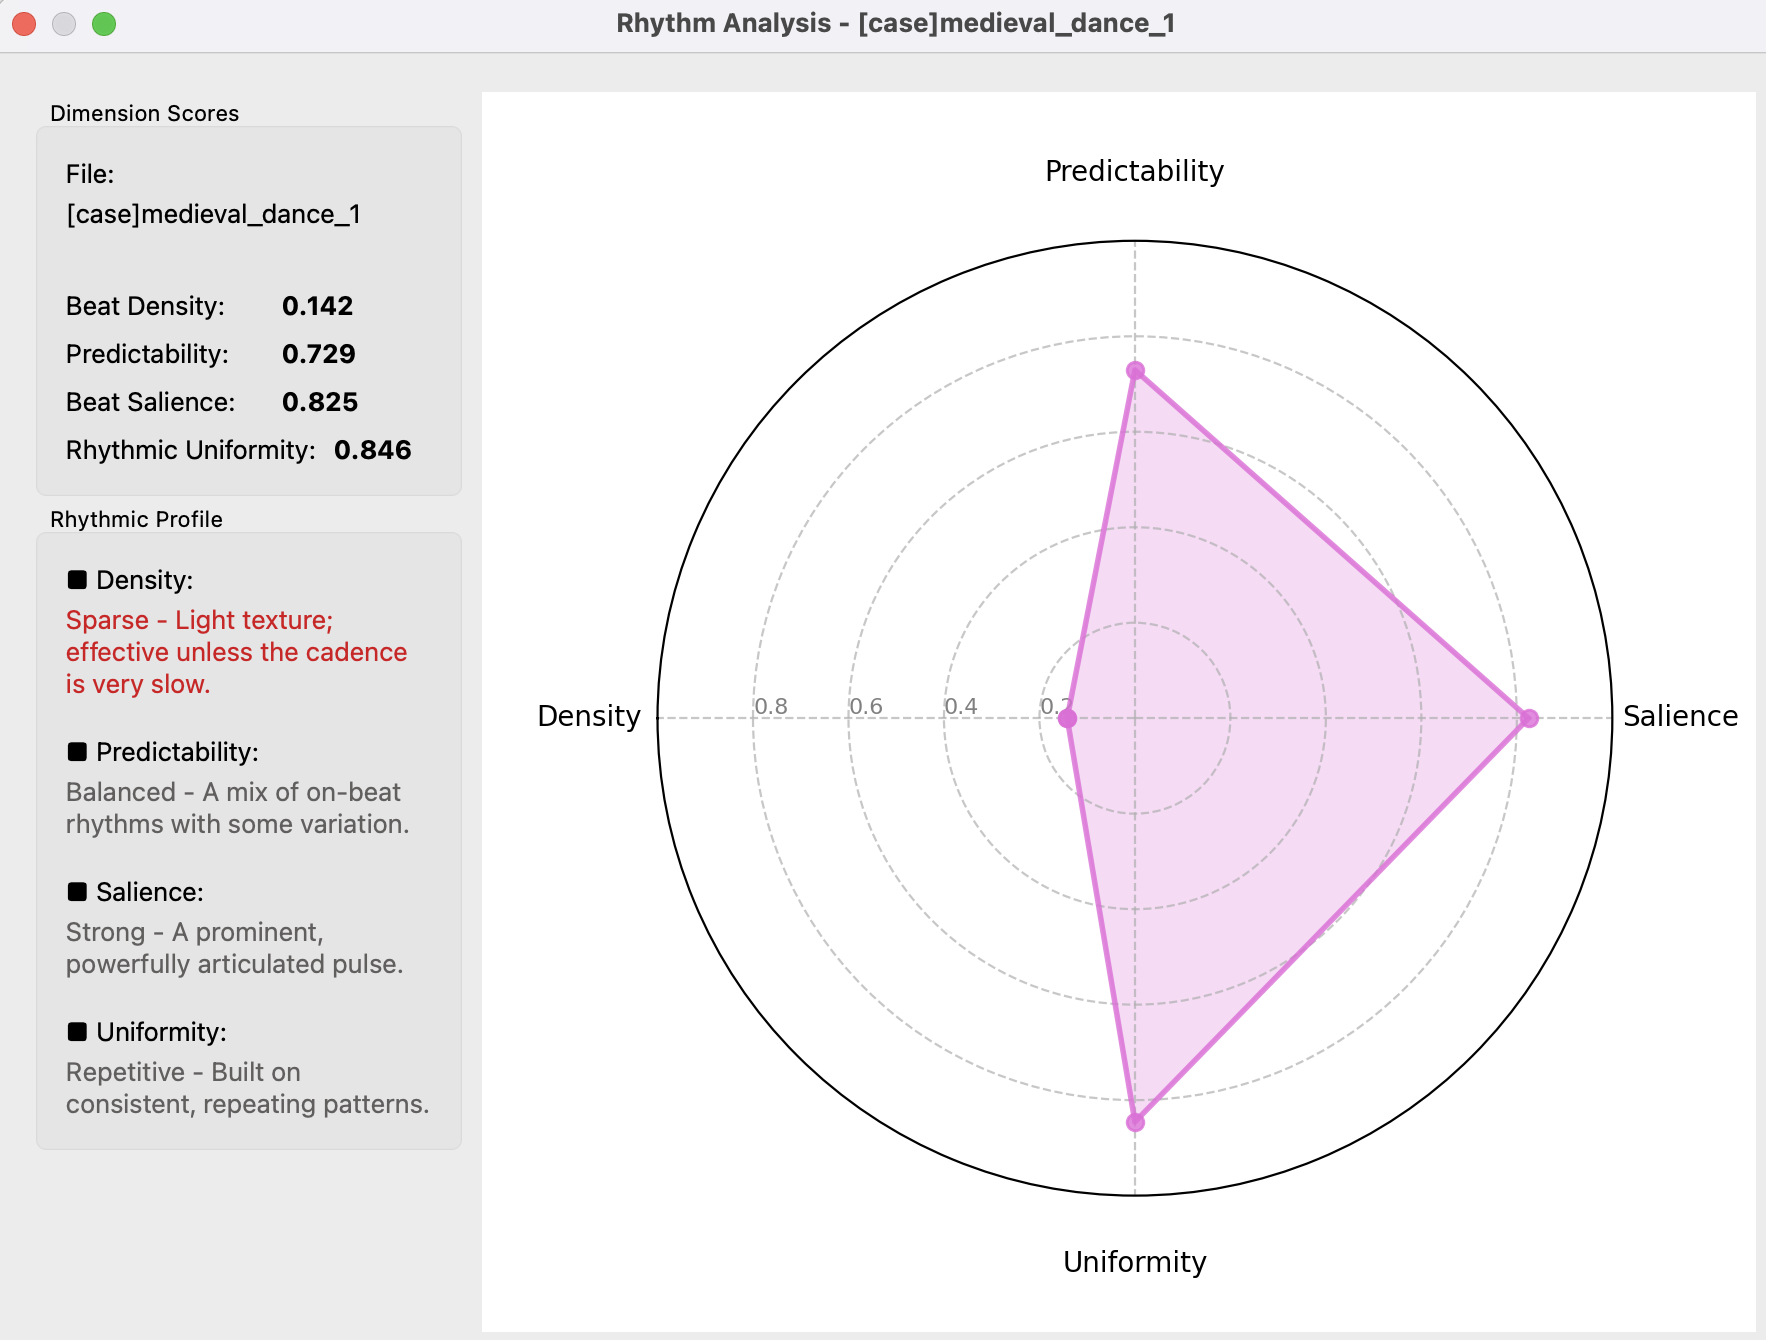Select the Salience data point on radar chart

click(x=1528, y=718)
